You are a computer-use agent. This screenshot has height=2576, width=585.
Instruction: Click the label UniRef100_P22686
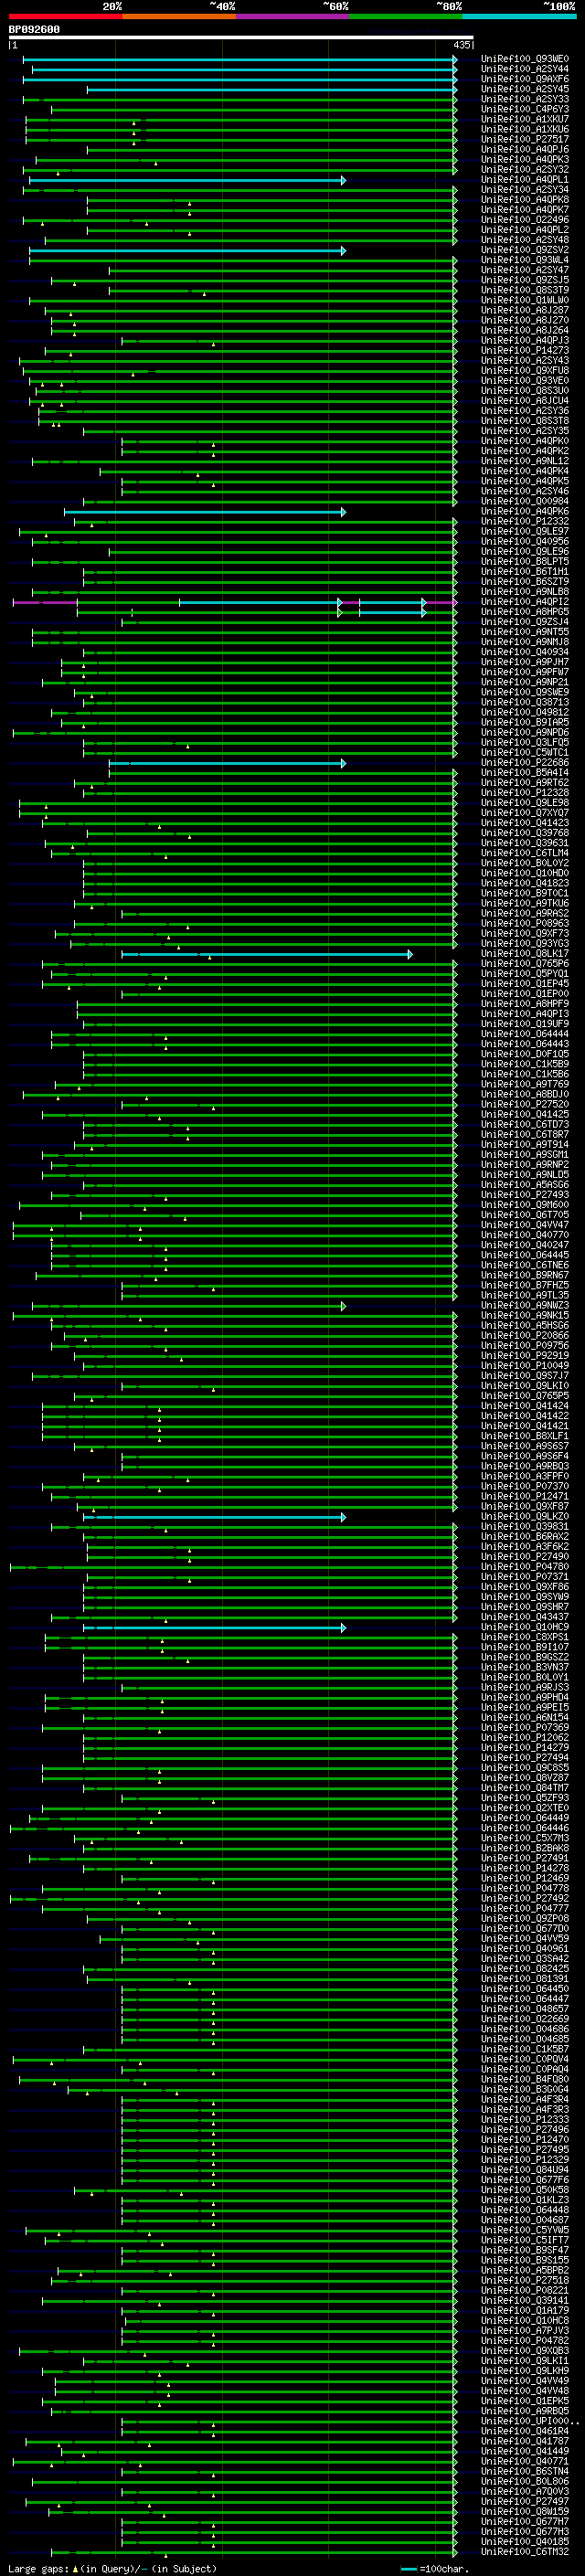pos(525,762)
